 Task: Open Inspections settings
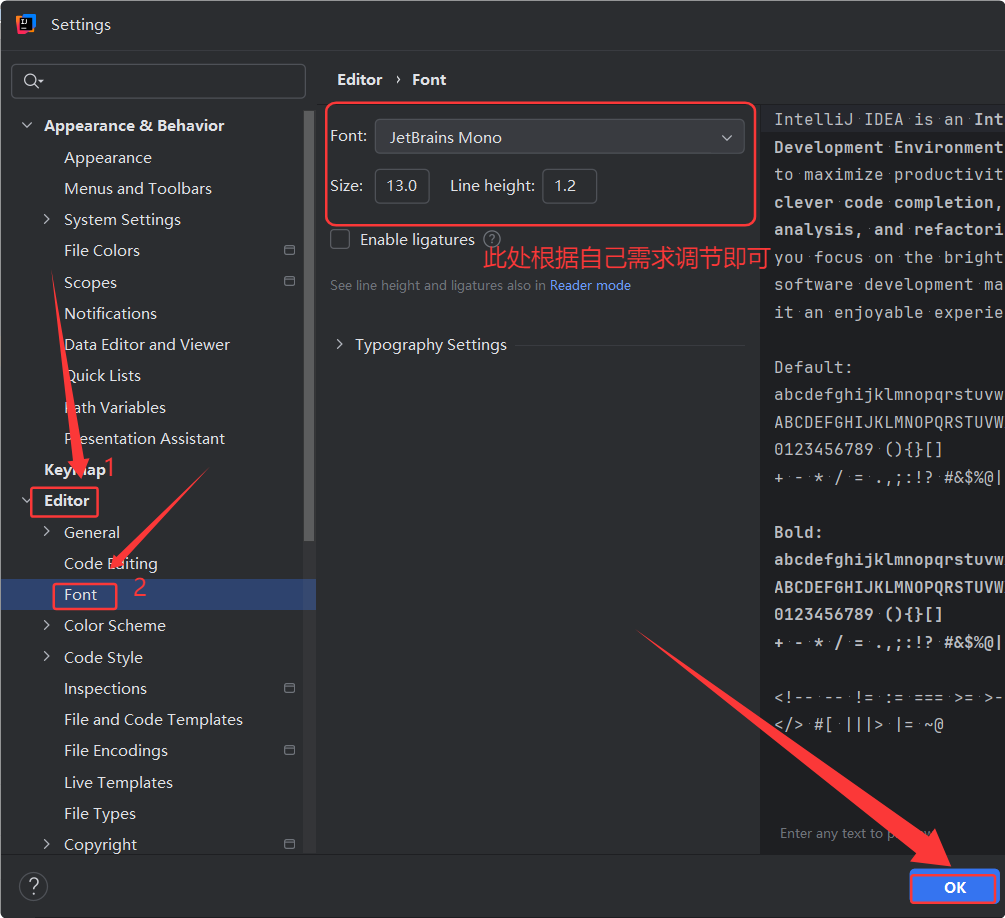tap(105, 688)
